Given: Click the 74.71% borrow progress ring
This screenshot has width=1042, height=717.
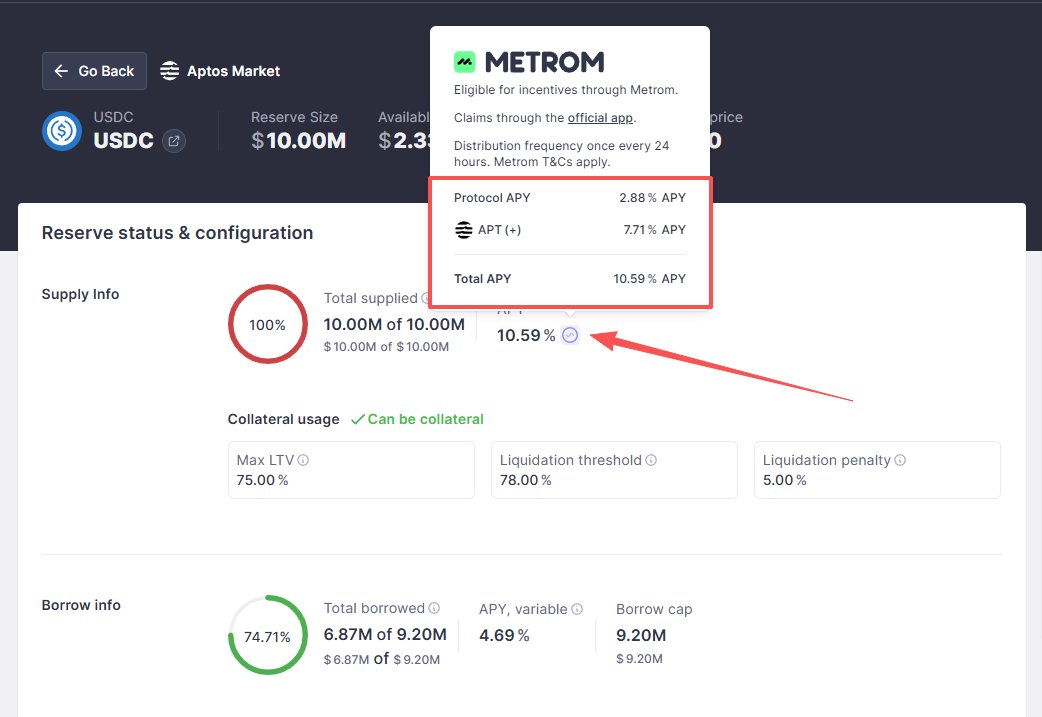Looking at the screenshot, I should (x=267, y=636).
